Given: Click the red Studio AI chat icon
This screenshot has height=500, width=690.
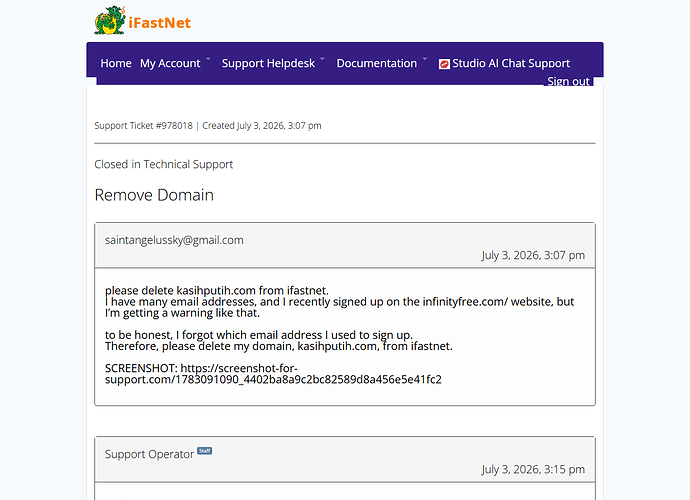Looking at the screenshot, I should 444,64.
